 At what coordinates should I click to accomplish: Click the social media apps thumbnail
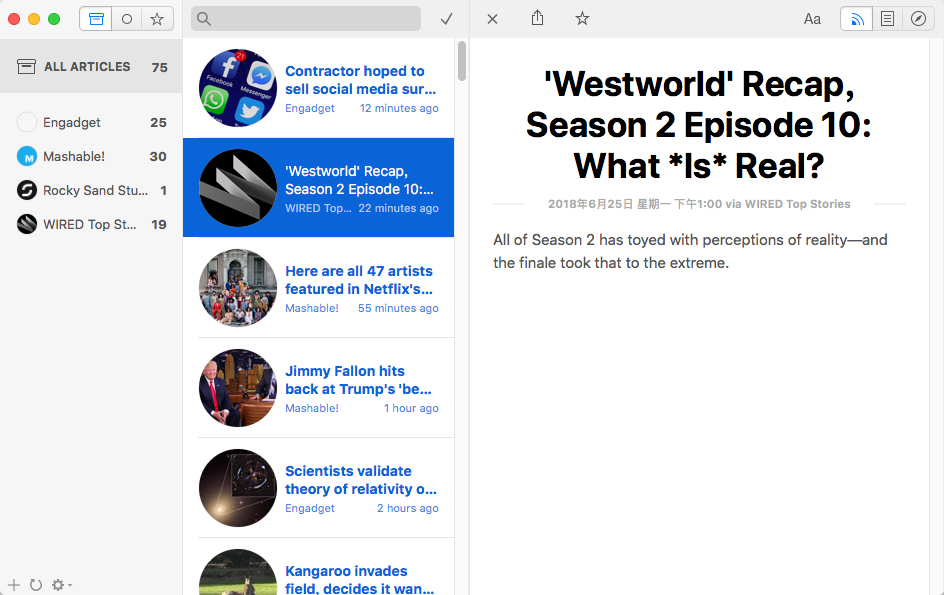tap(238, 88)
